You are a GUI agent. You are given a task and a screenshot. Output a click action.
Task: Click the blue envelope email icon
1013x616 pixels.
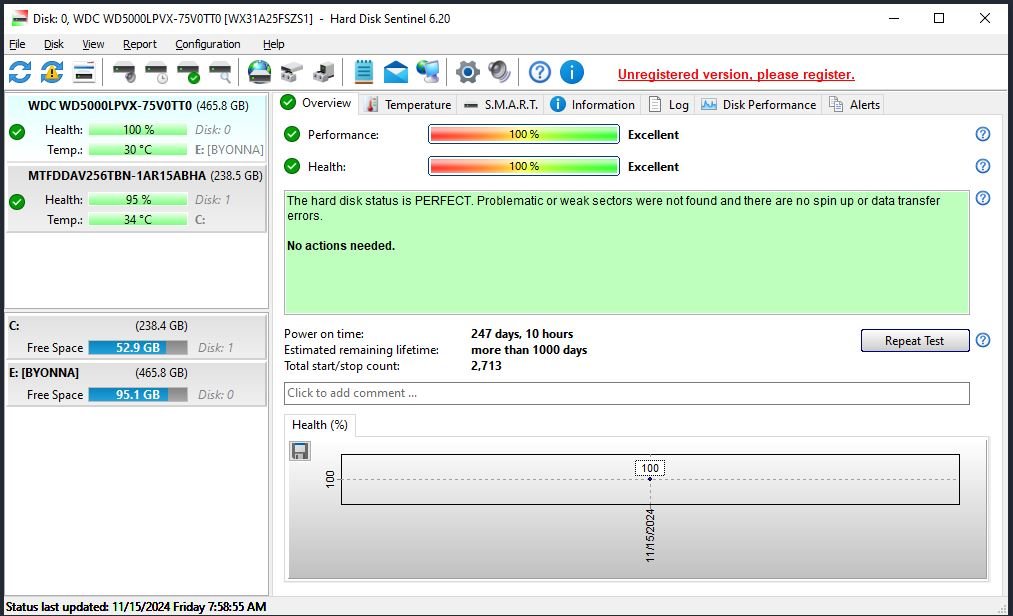(396, 72)
